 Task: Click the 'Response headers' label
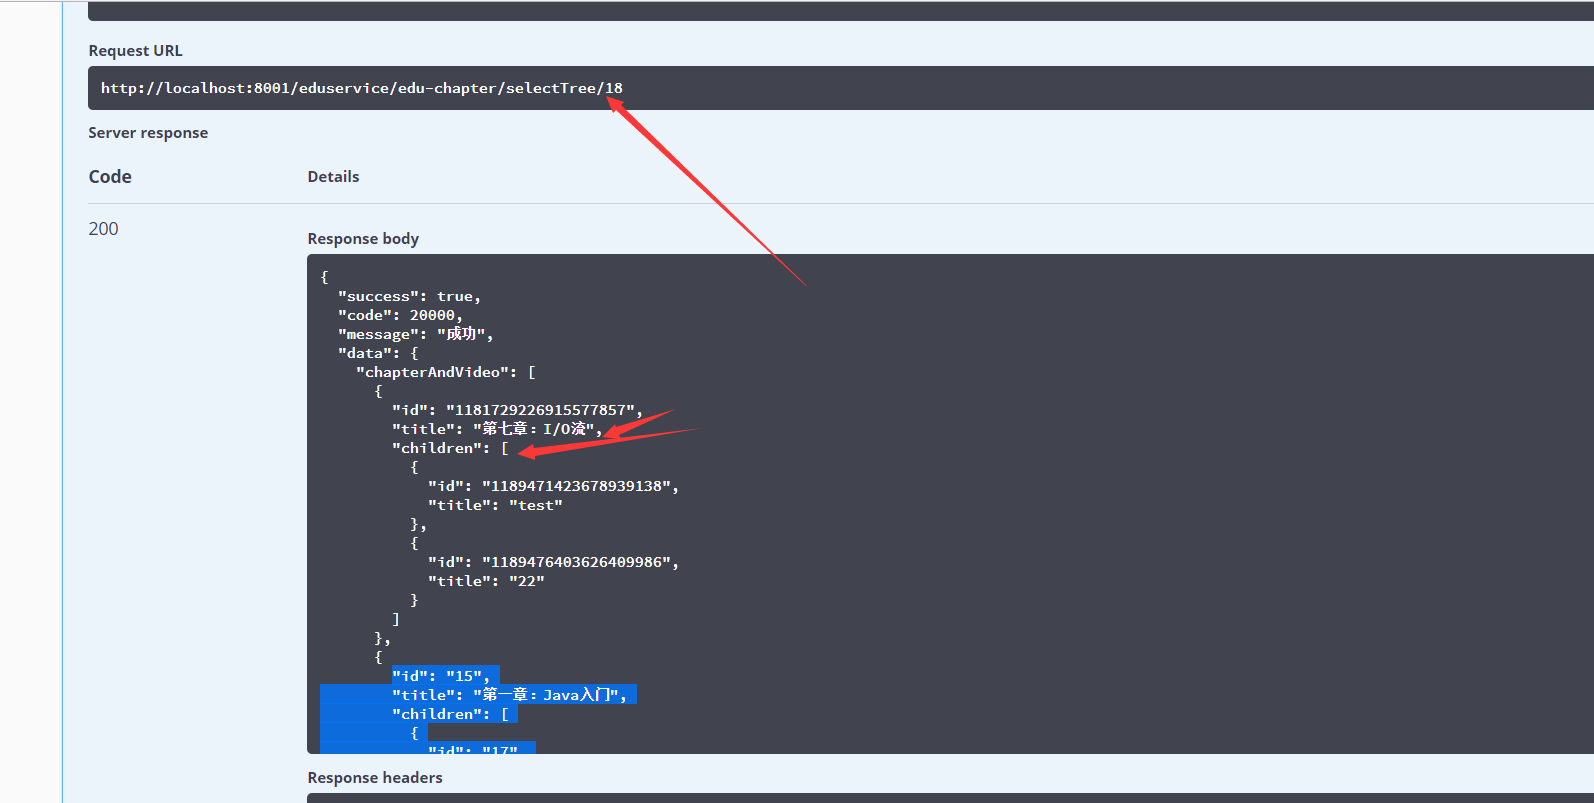coord(375,778)
